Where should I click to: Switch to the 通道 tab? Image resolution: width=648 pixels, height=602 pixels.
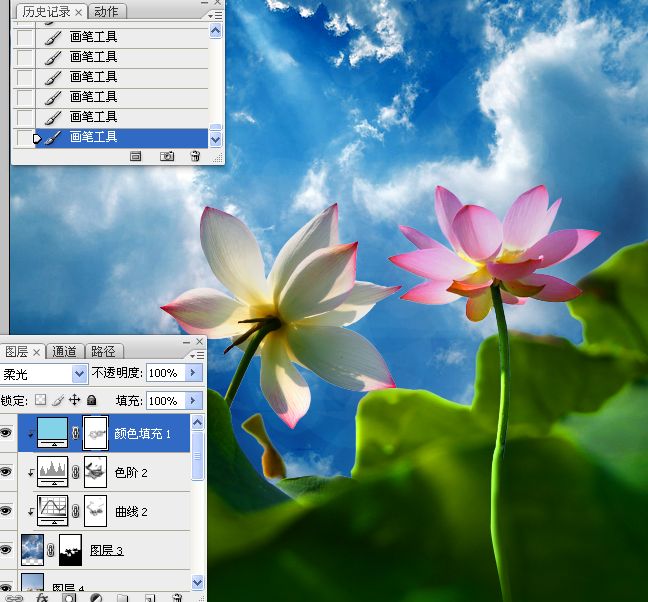pos(64,352)
